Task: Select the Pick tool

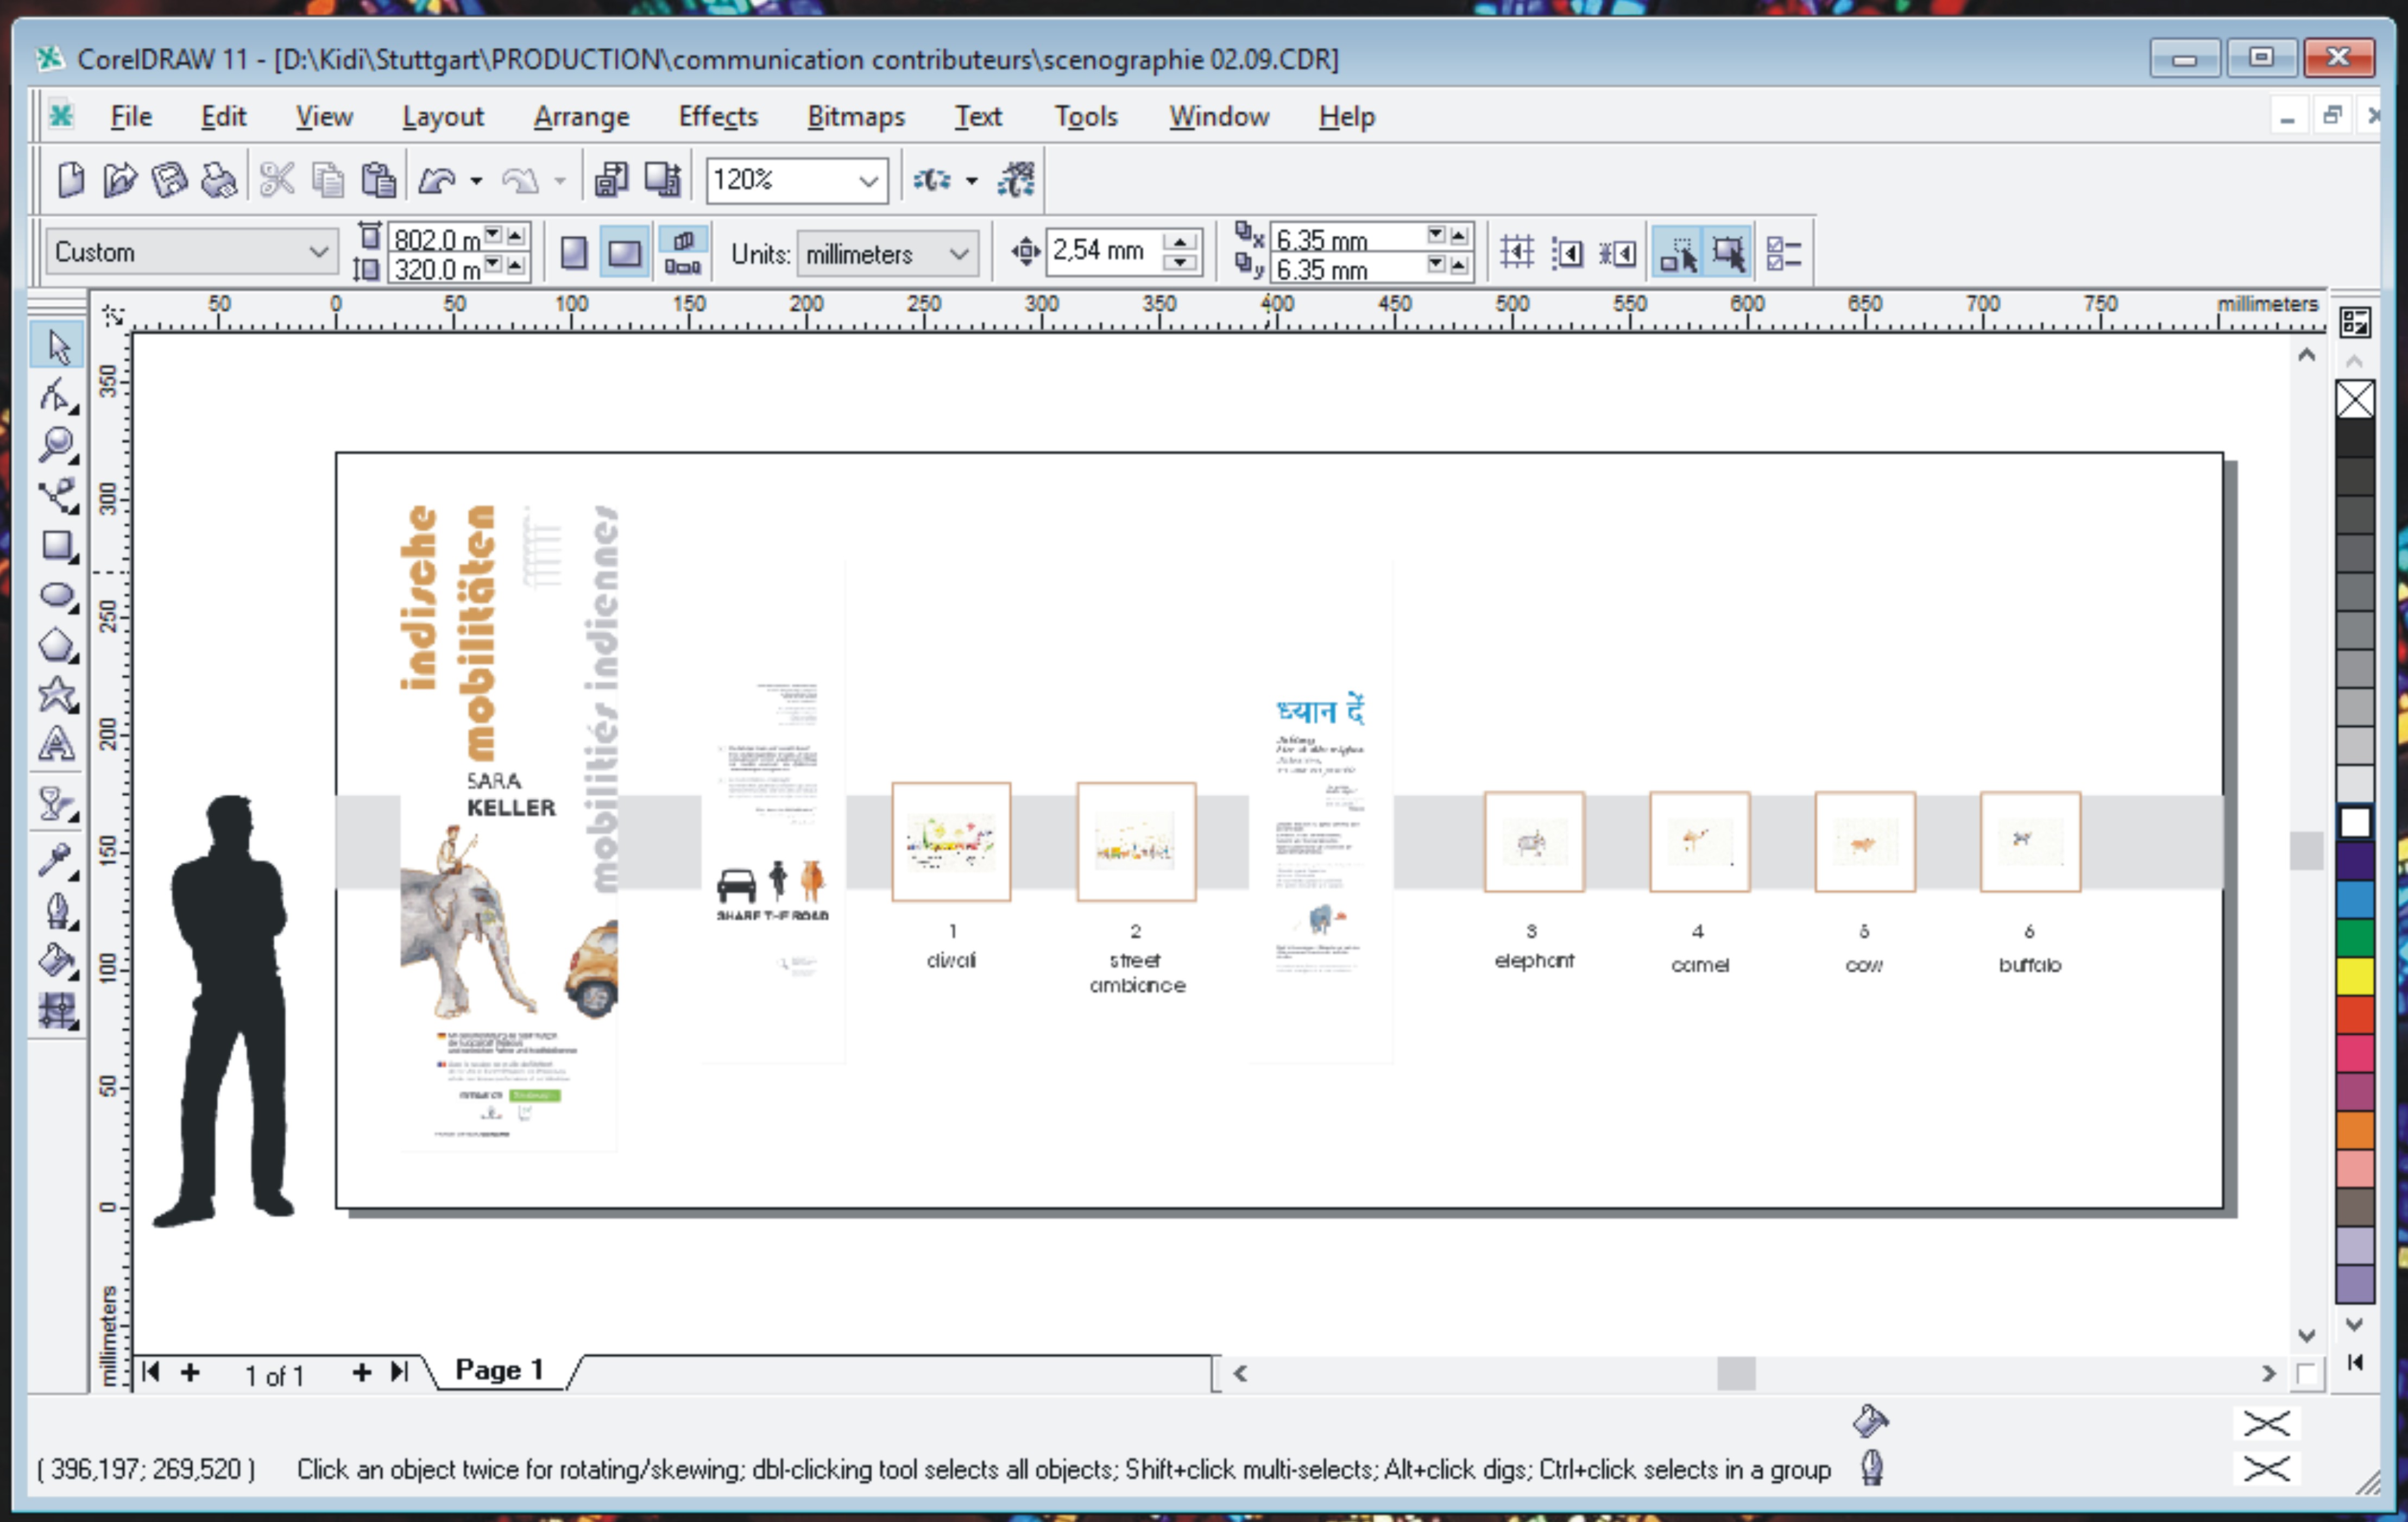Action: pos(58,346)
